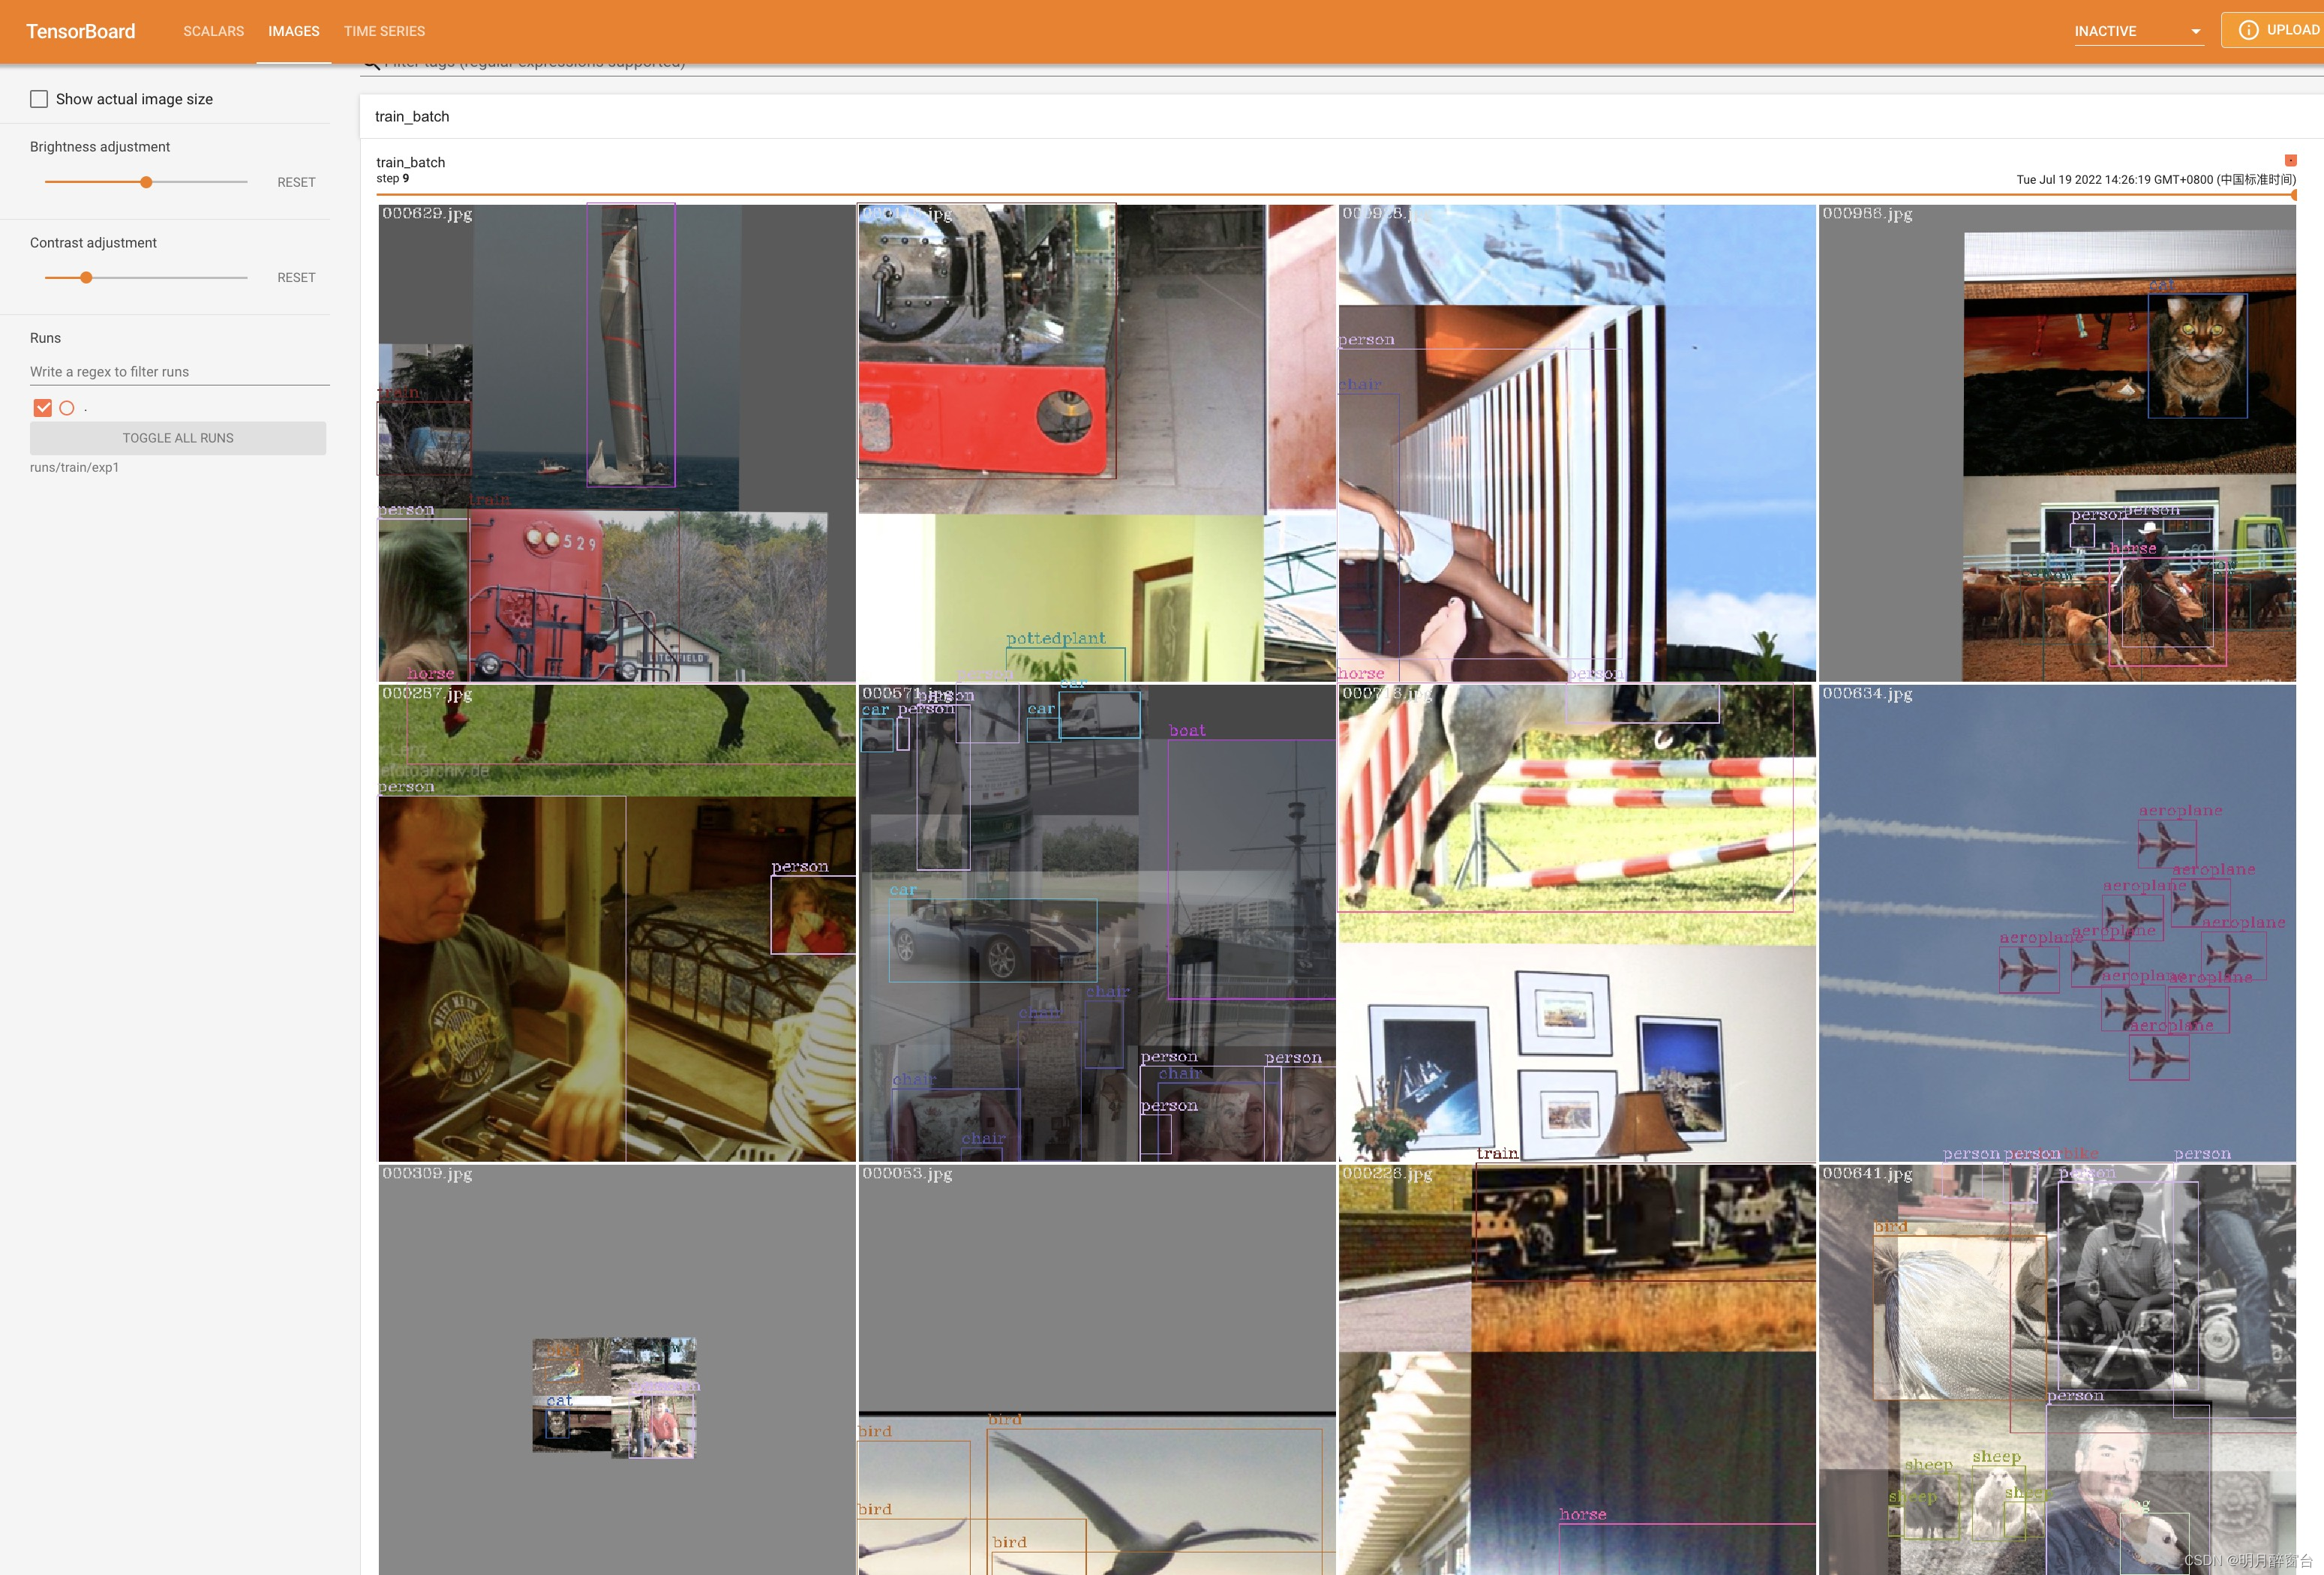Click the RESET button for contrast
The height and width of the screenshot is (1575, 2324).
click(x=296, y=276)
